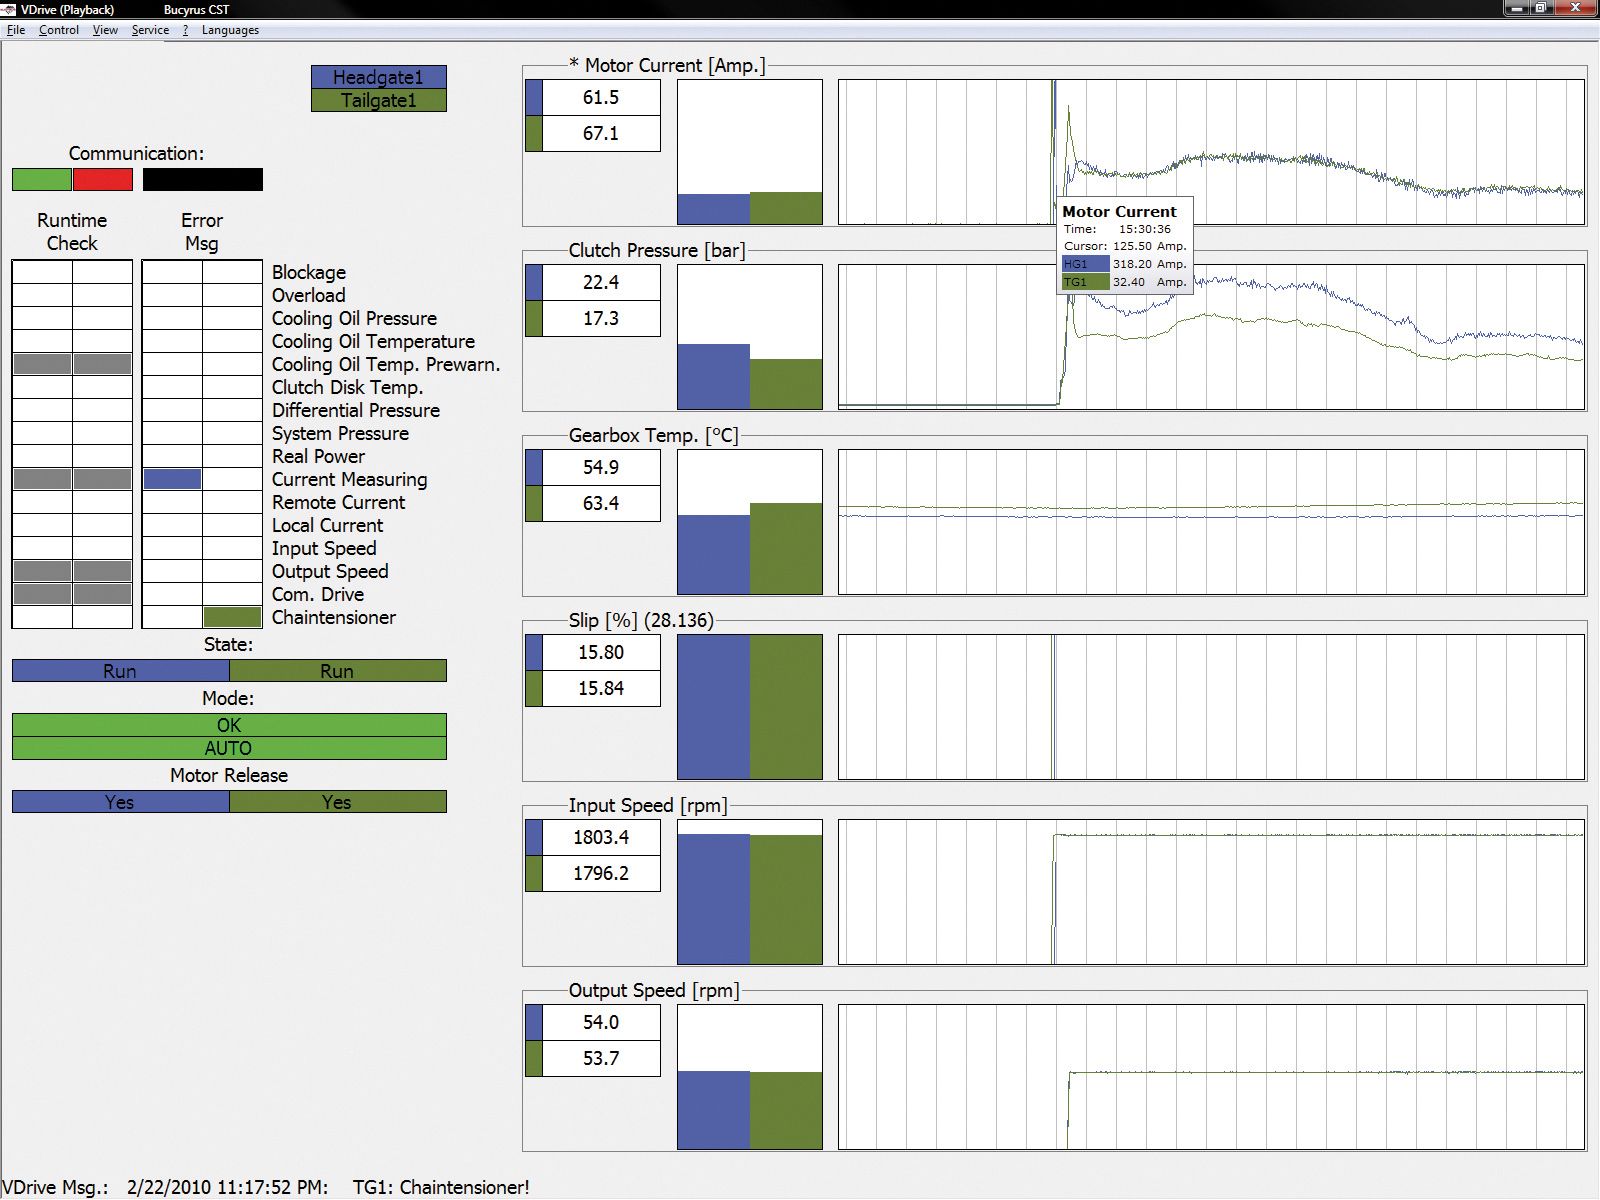
Task: Click the Gearbox Temp 63.4 value
Action: pos(601,504)
